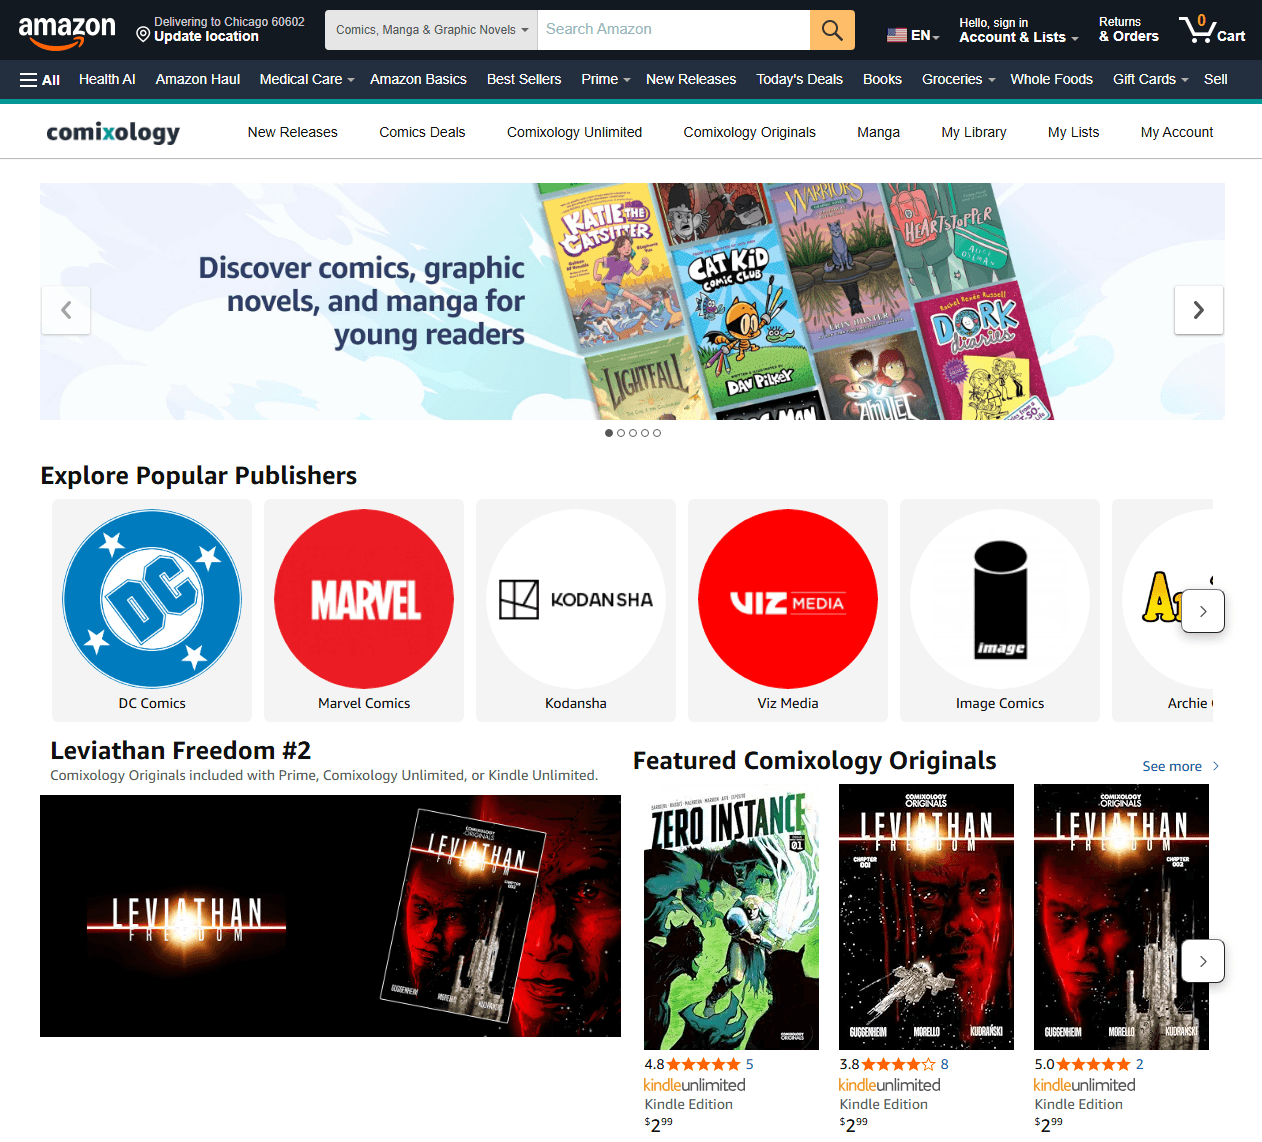Select the third carousel dot
1262x1142 pixels.
633,433
